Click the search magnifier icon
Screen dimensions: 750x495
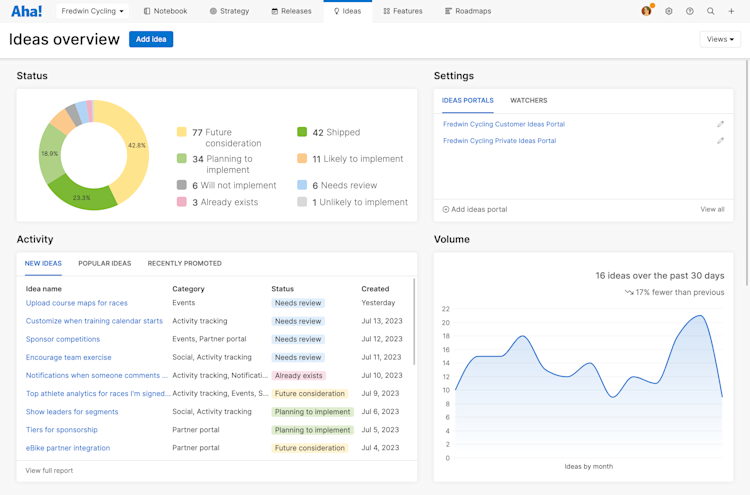(711, 11)
